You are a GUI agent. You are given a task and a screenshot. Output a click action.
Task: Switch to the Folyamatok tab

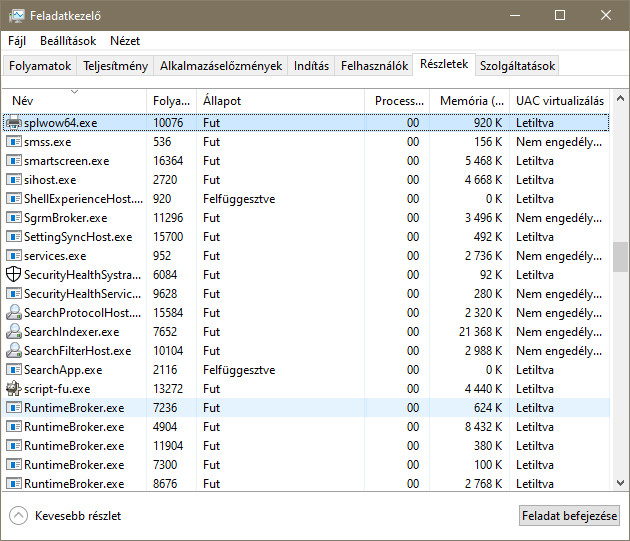tap(40, 66)
